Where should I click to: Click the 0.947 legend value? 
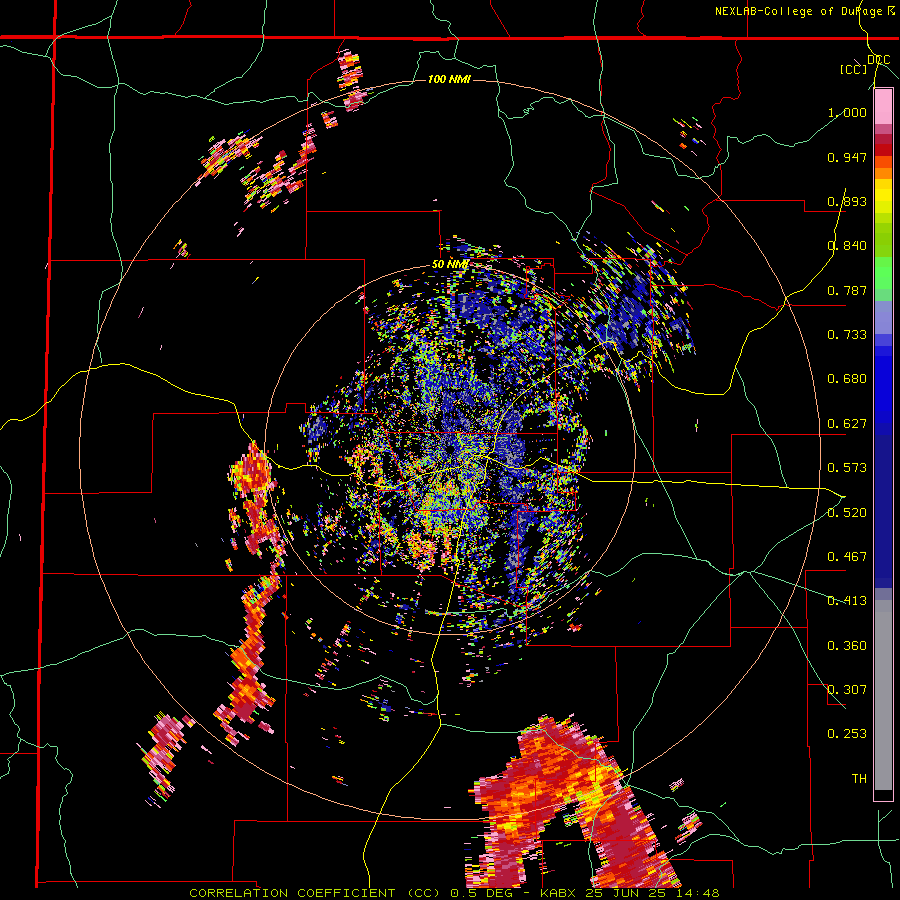point(847,157)
